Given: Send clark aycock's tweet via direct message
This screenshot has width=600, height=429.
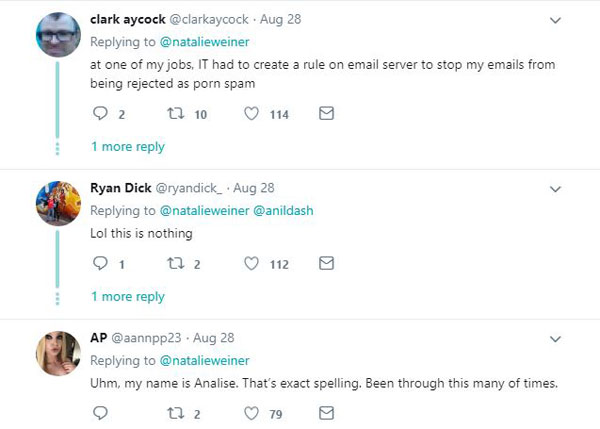Looking at the screenshot, I should 326,113.
